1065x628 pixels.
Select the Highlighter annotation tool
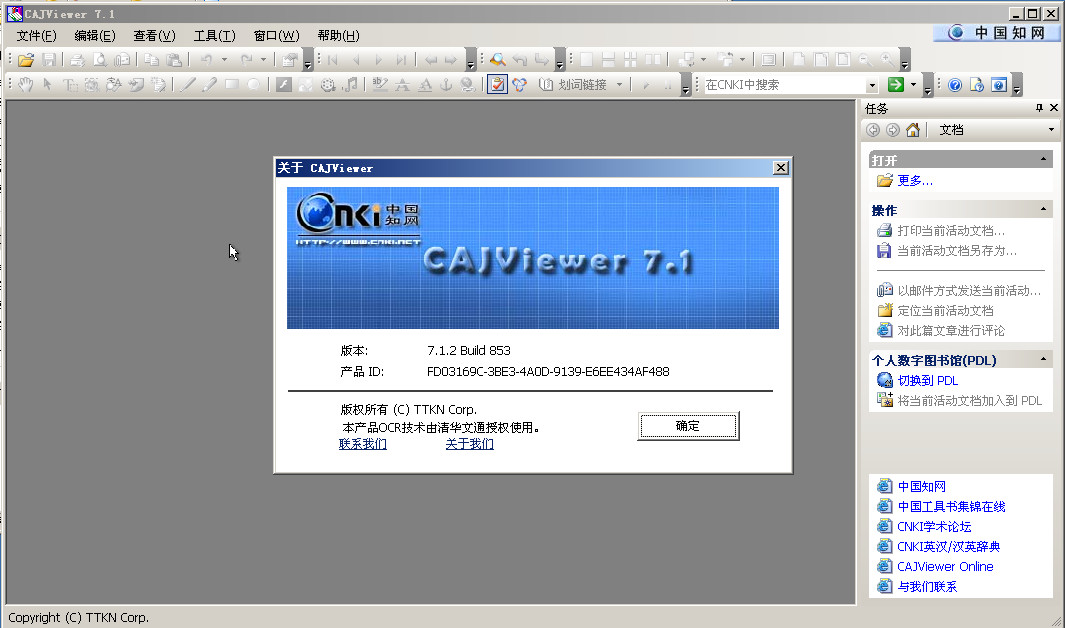(x=382, y=84)
